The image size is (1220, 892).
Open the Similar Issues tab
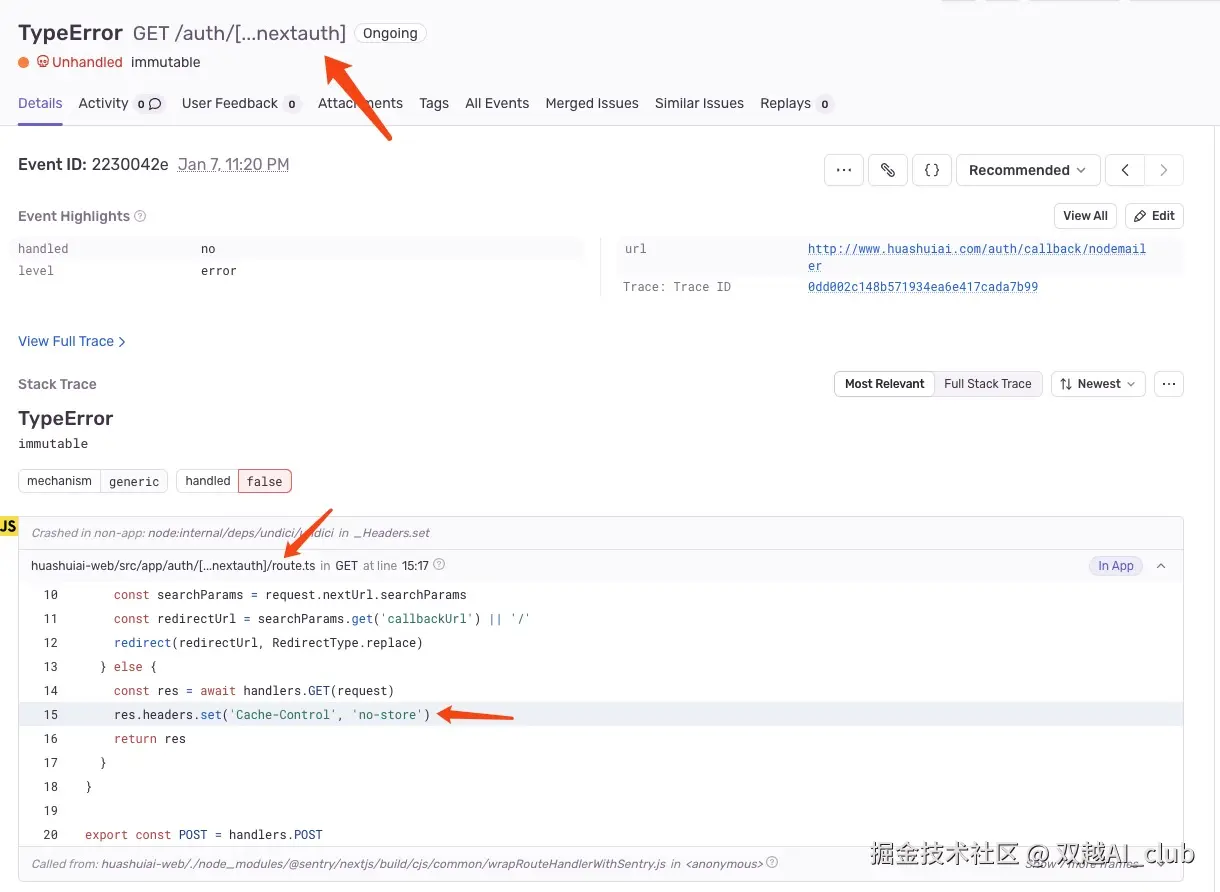click(699, 103)
